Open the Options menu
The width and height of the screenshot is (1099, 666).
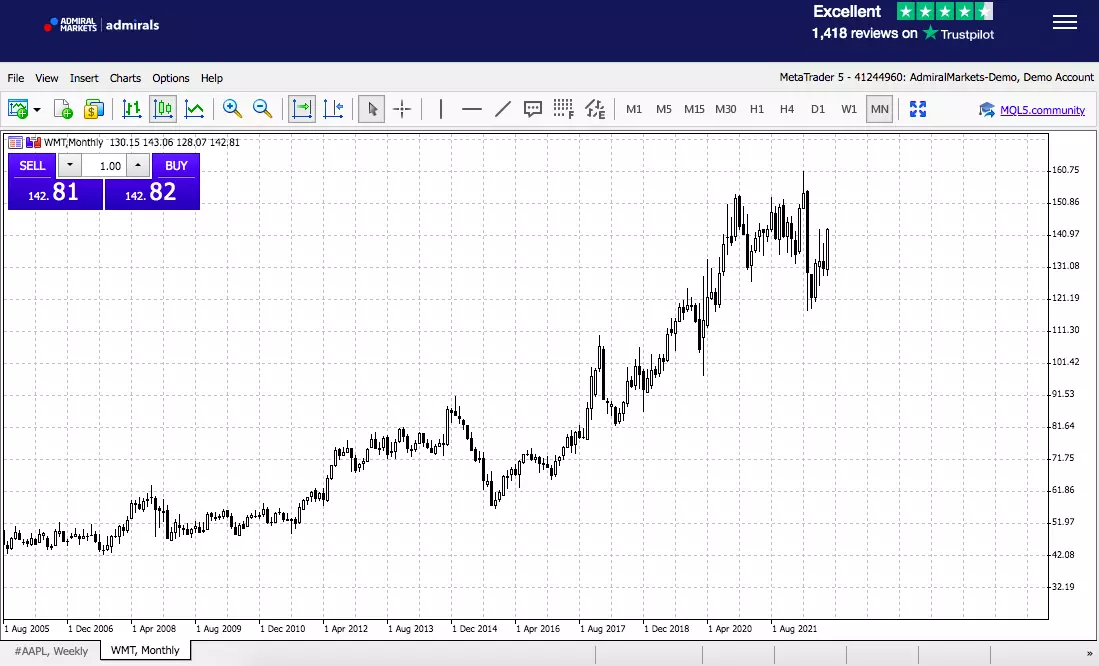(x=171, y=78)
